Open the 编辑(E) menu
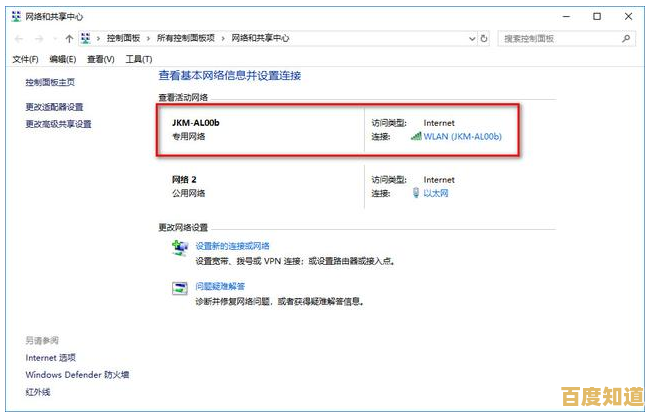This screenshot has height=415, width=649. tap(62, 59)
